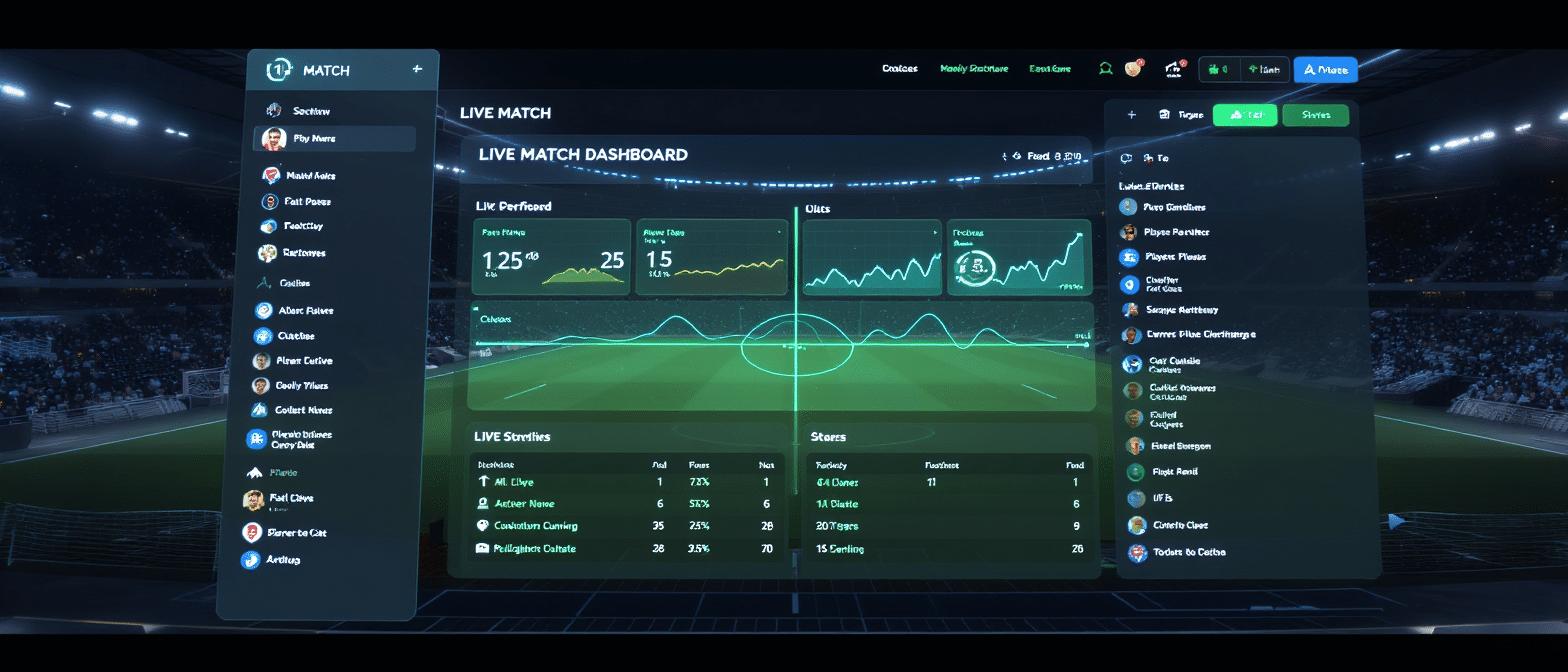Click the stadium icon with red badge
The width and height of the screenshot is (1568, 672).
tap(1174, 69)
